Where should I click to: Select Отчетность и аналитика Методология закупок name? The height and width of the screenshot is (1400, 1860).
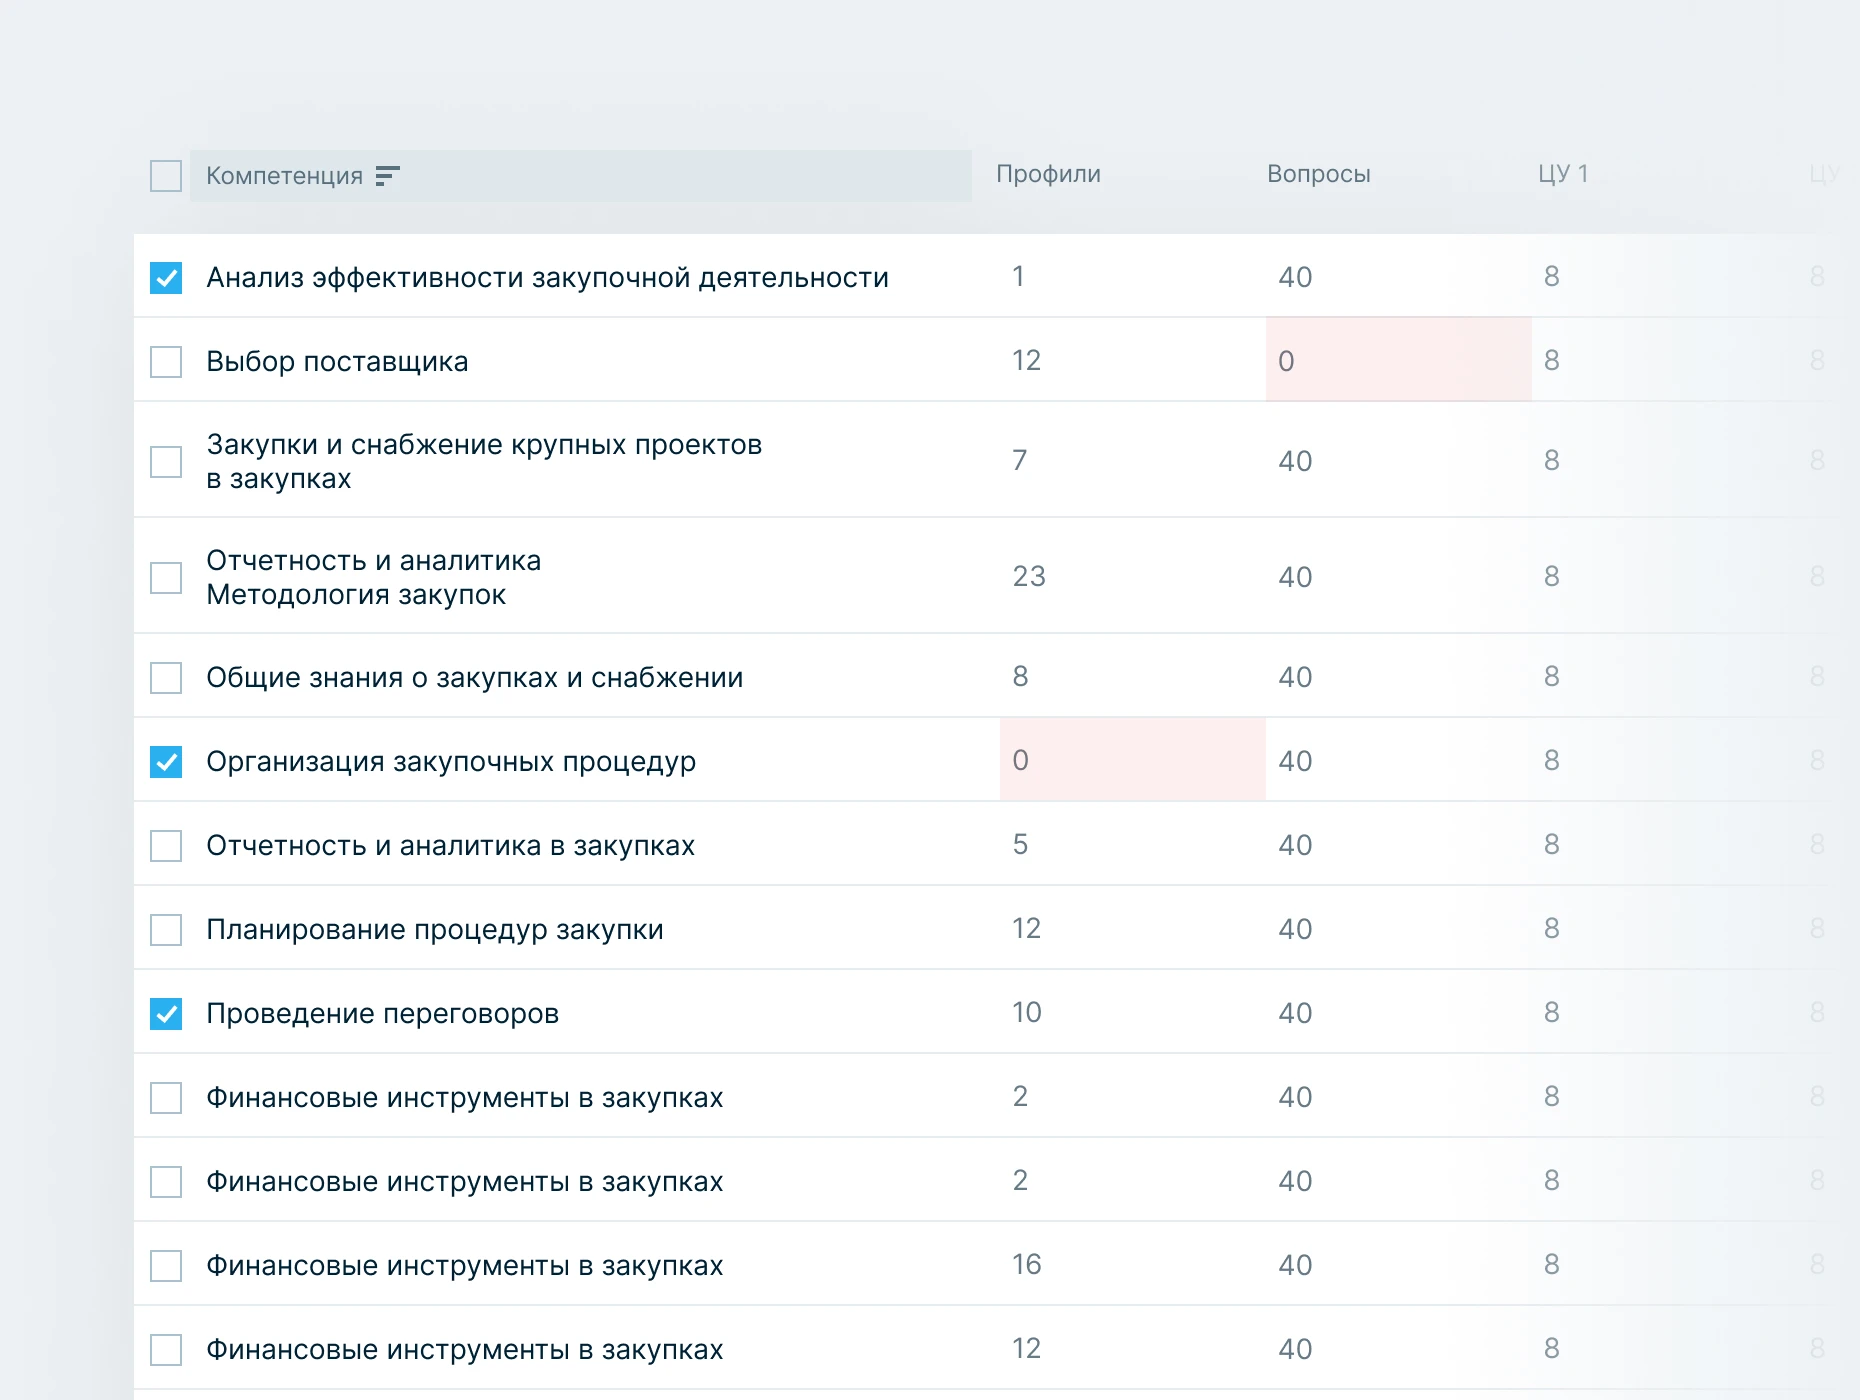[373, 578]
